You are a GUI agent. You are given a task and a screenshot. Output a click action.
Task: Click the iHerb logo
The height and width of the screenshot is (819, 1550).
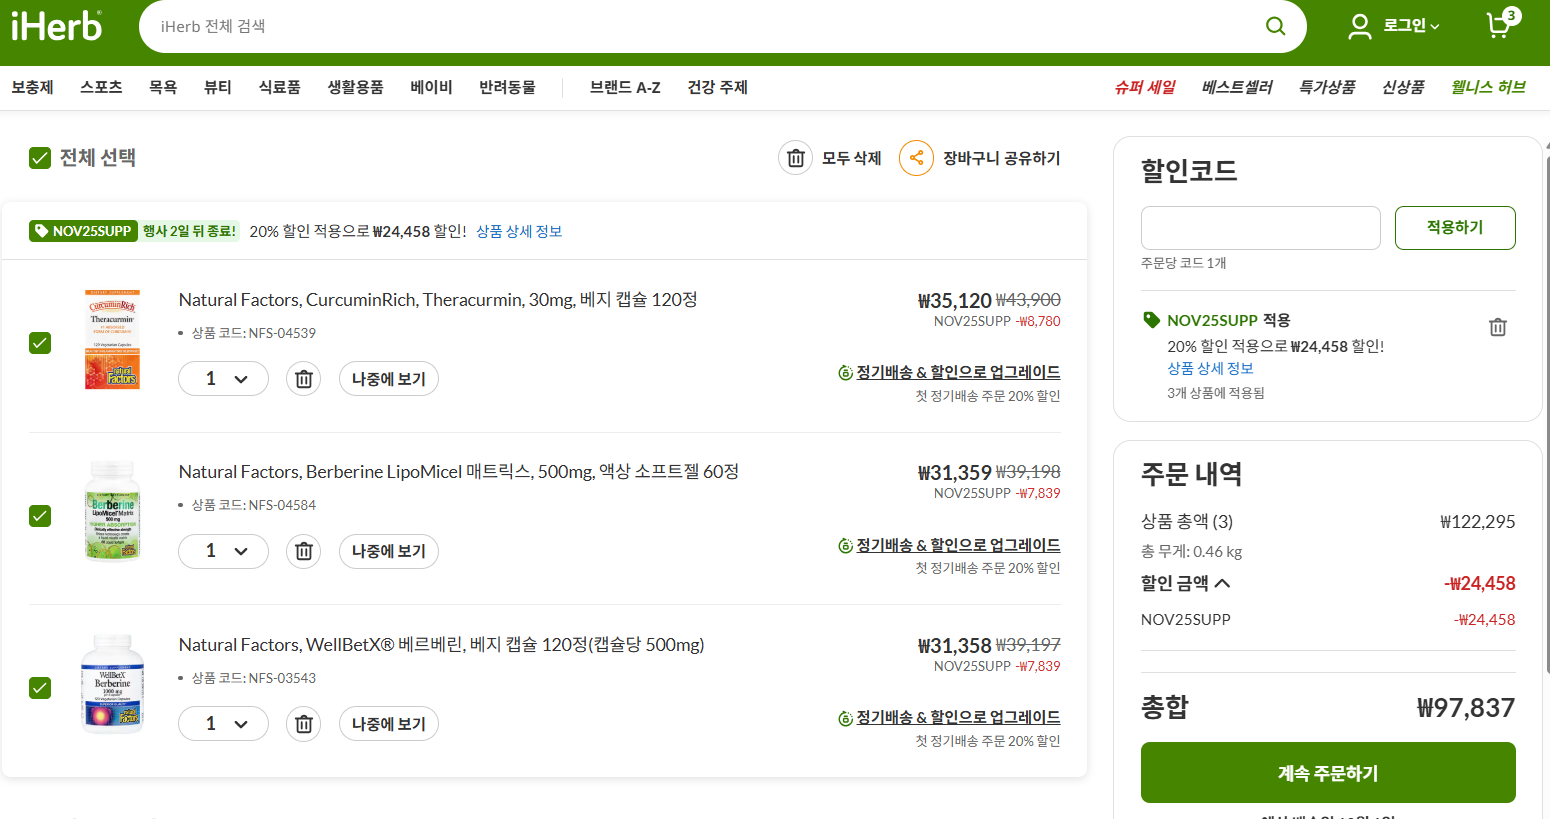click(x=57, y=26)
